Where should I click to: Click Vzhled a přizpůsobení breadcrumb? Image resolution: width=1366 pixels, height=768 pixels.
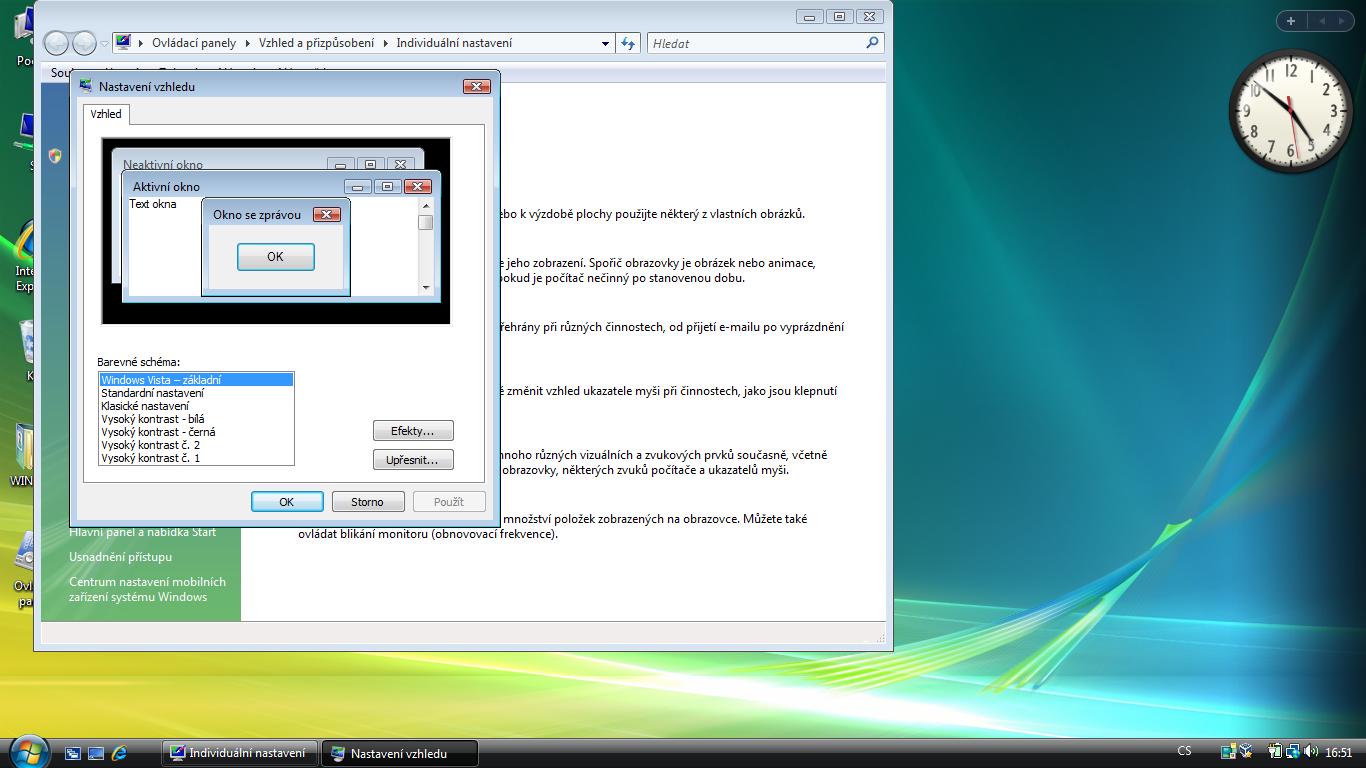316,43
